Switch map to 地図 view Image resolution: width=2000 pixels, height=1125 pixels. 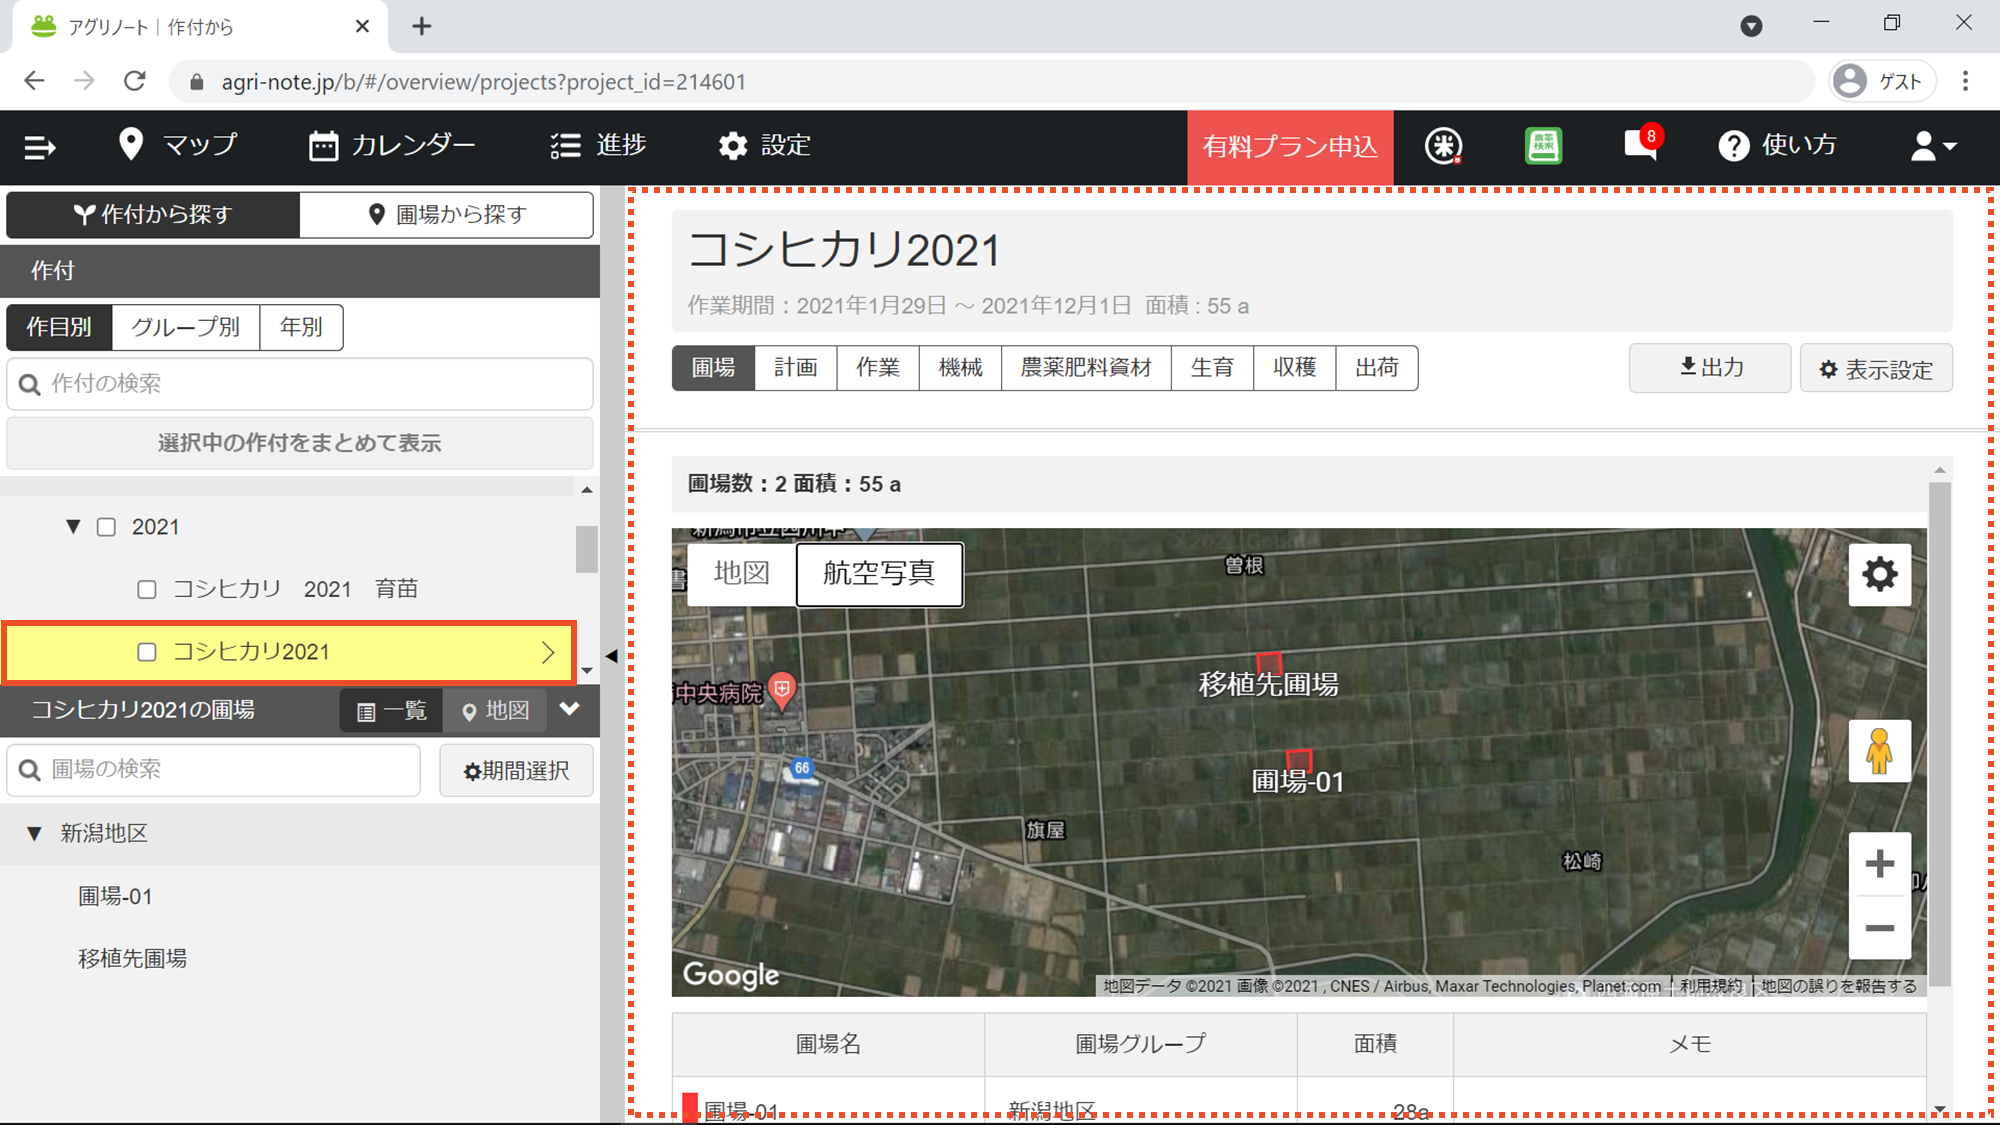[x=742, y=573]
